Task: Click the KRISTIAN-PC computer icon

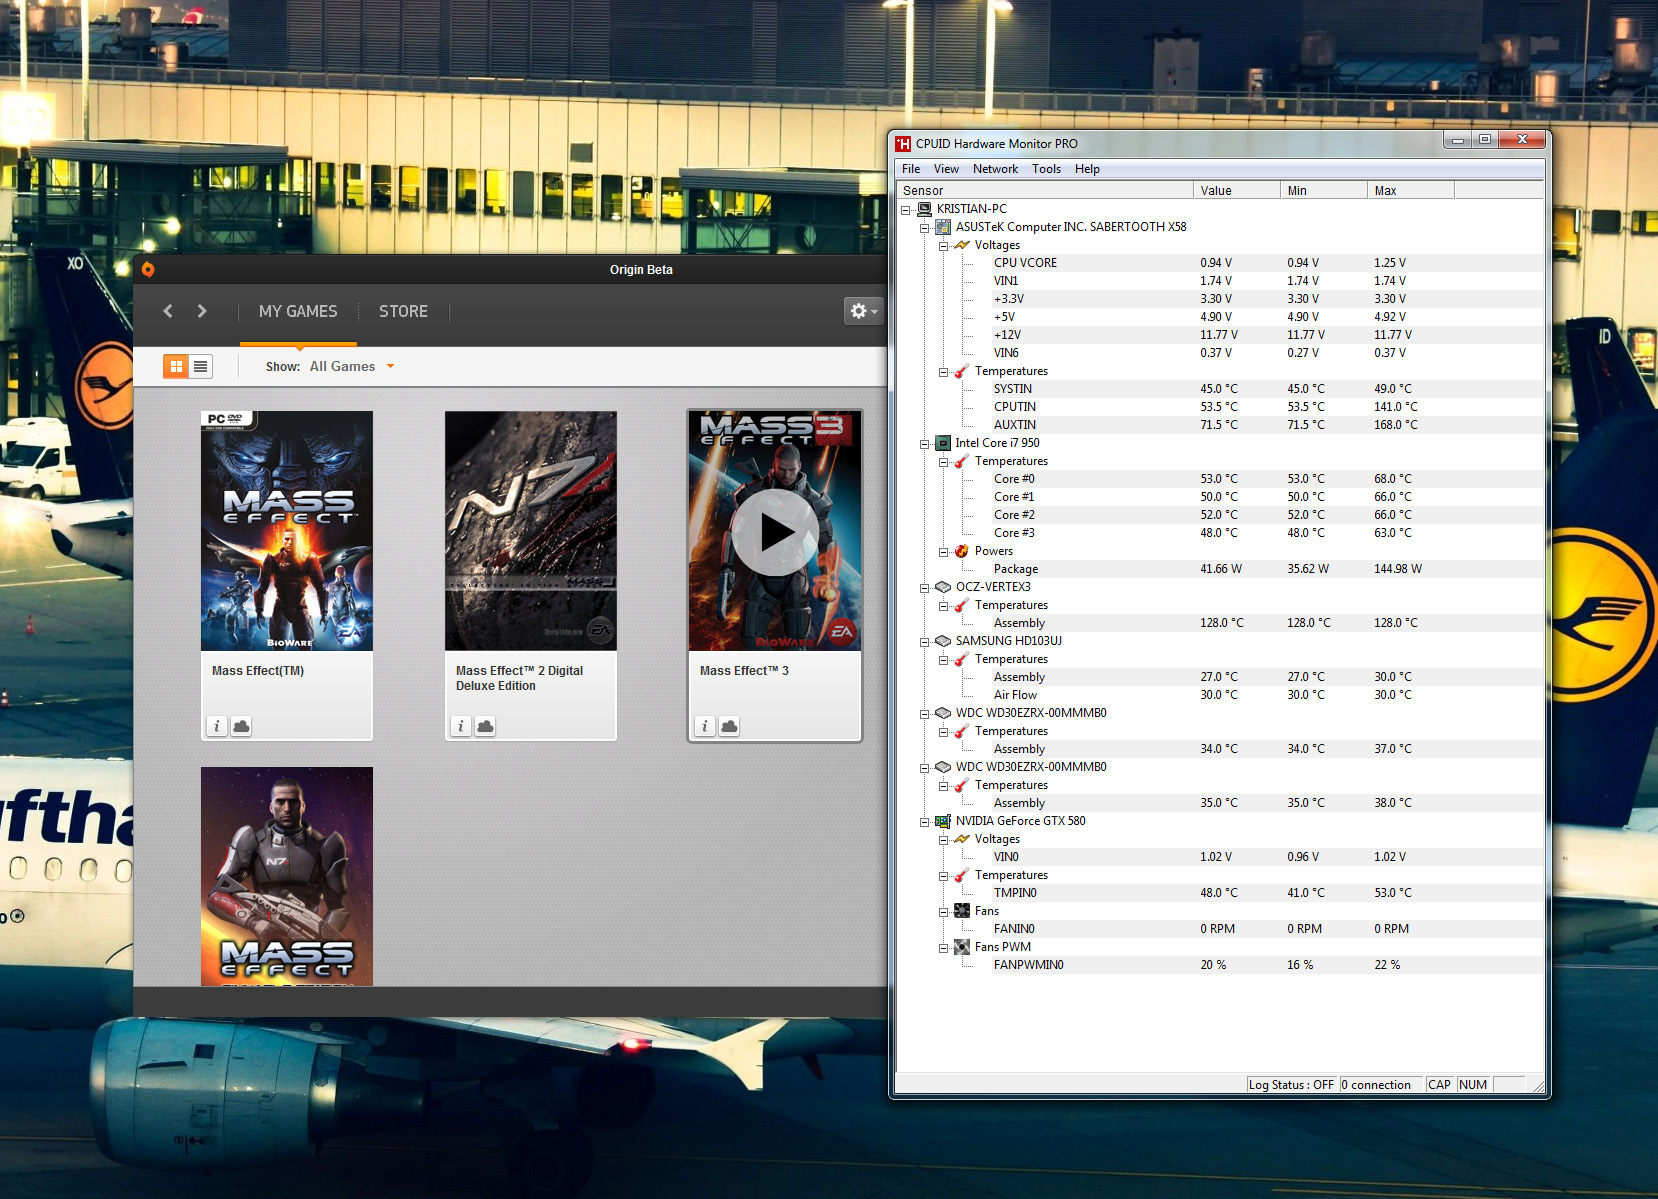Action: [x=925, y=209]
